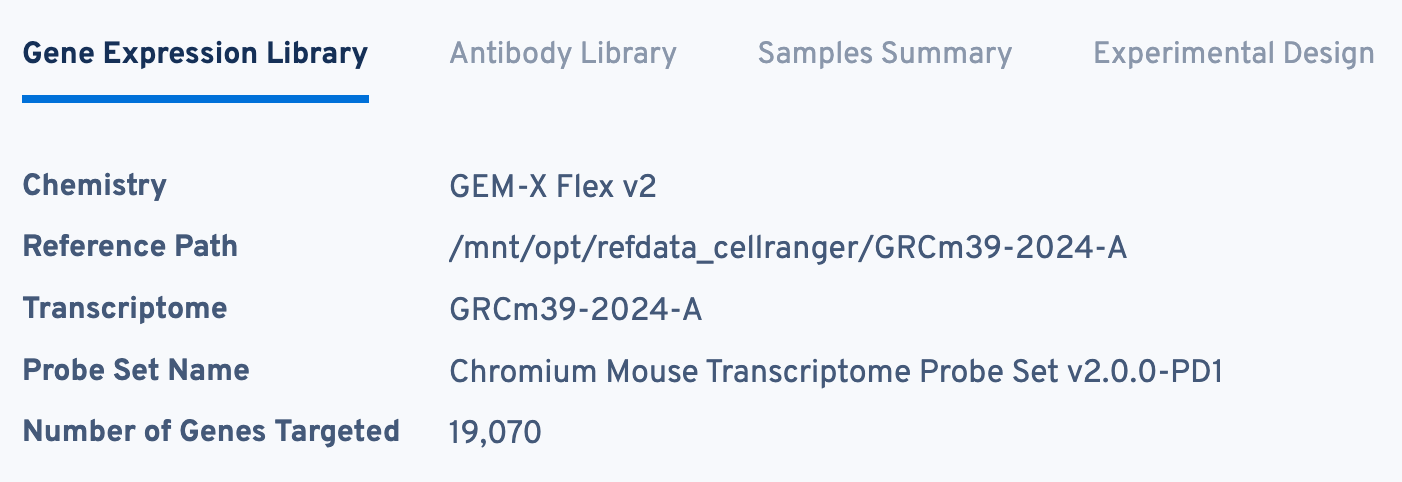Select the GEM-X Flex v2 chemistry value
1402x482 pixels.
coord(553,187)
